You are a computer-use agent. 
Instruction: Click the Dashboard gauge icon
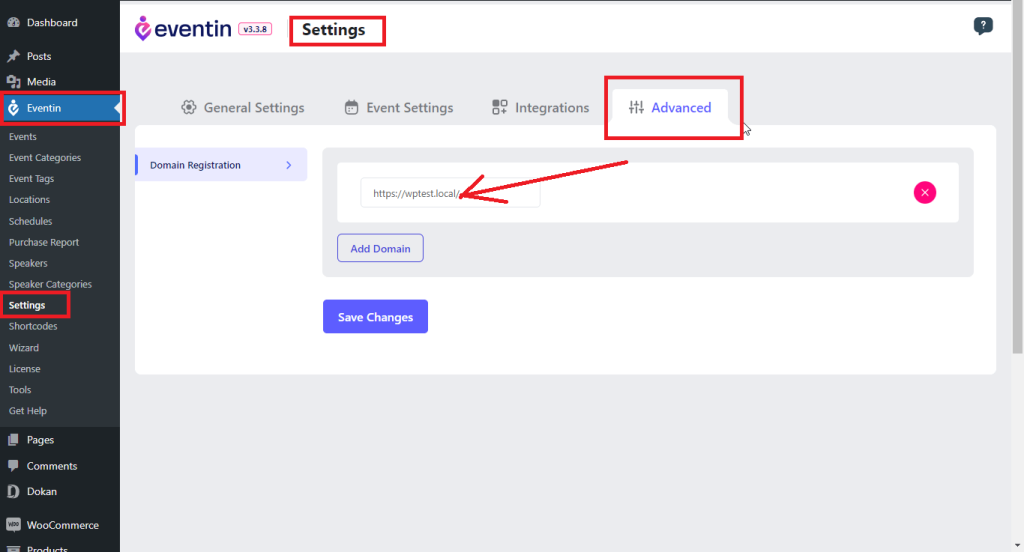coord(13,22)
